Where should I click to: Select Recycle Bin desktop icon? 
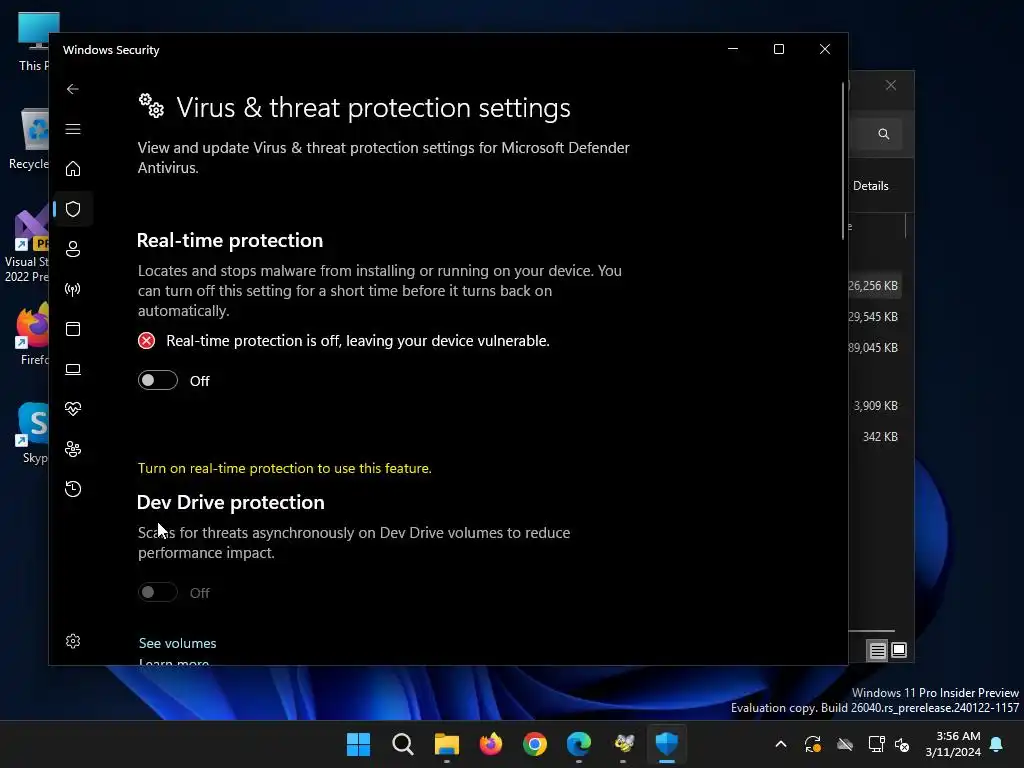pos(29,138)
